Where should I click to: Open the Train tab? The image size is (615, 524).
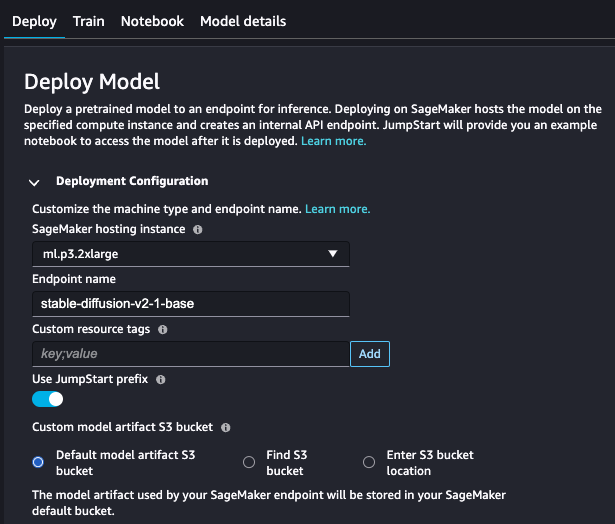pyautogui.click(x=89, y=21)
